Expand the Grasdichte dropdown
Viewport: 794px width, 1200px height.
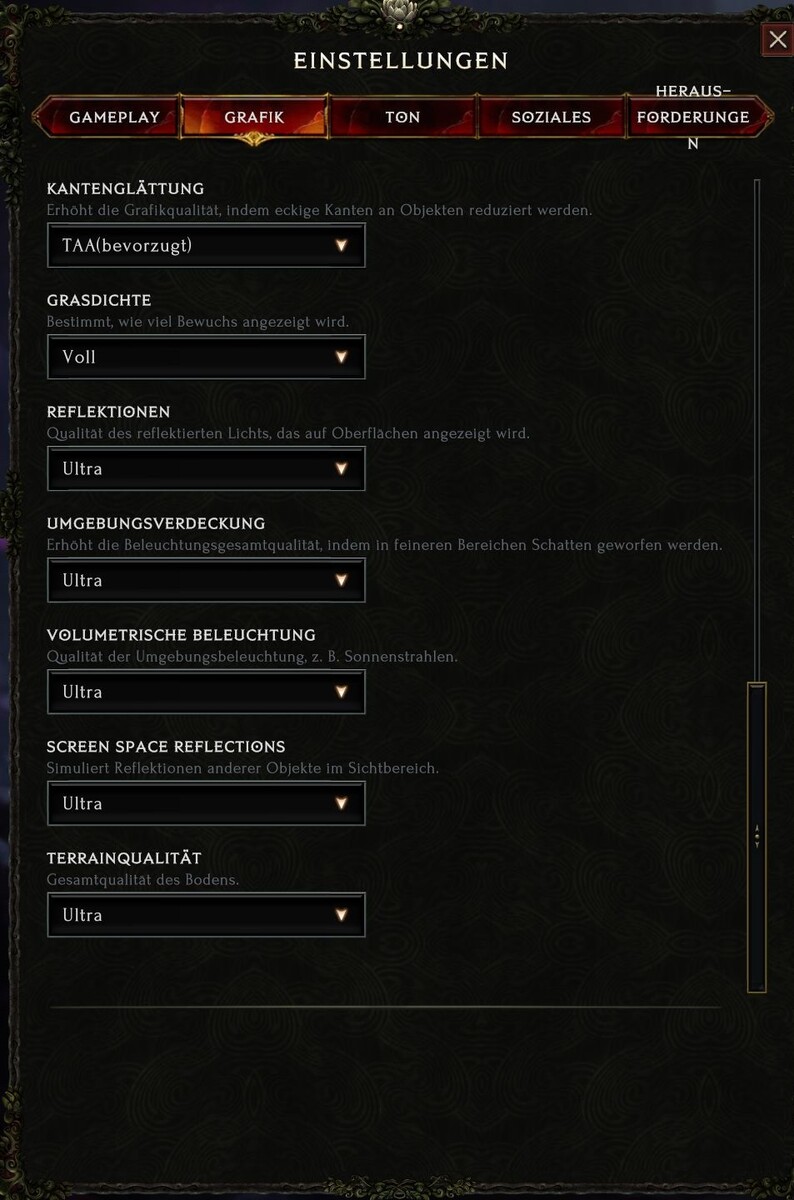pyautogui.click(x=206, y=357)
